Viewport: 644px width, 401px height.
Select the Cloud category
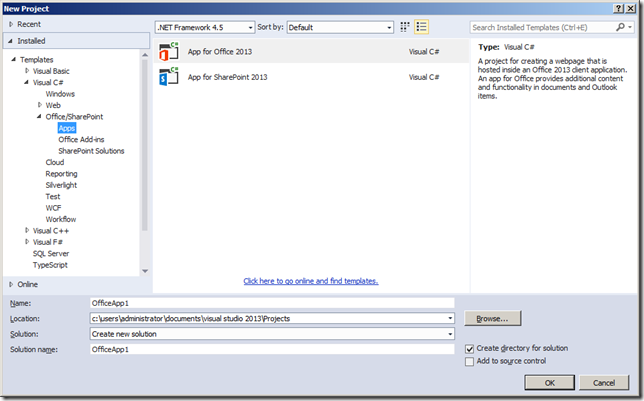pos(55,162)
